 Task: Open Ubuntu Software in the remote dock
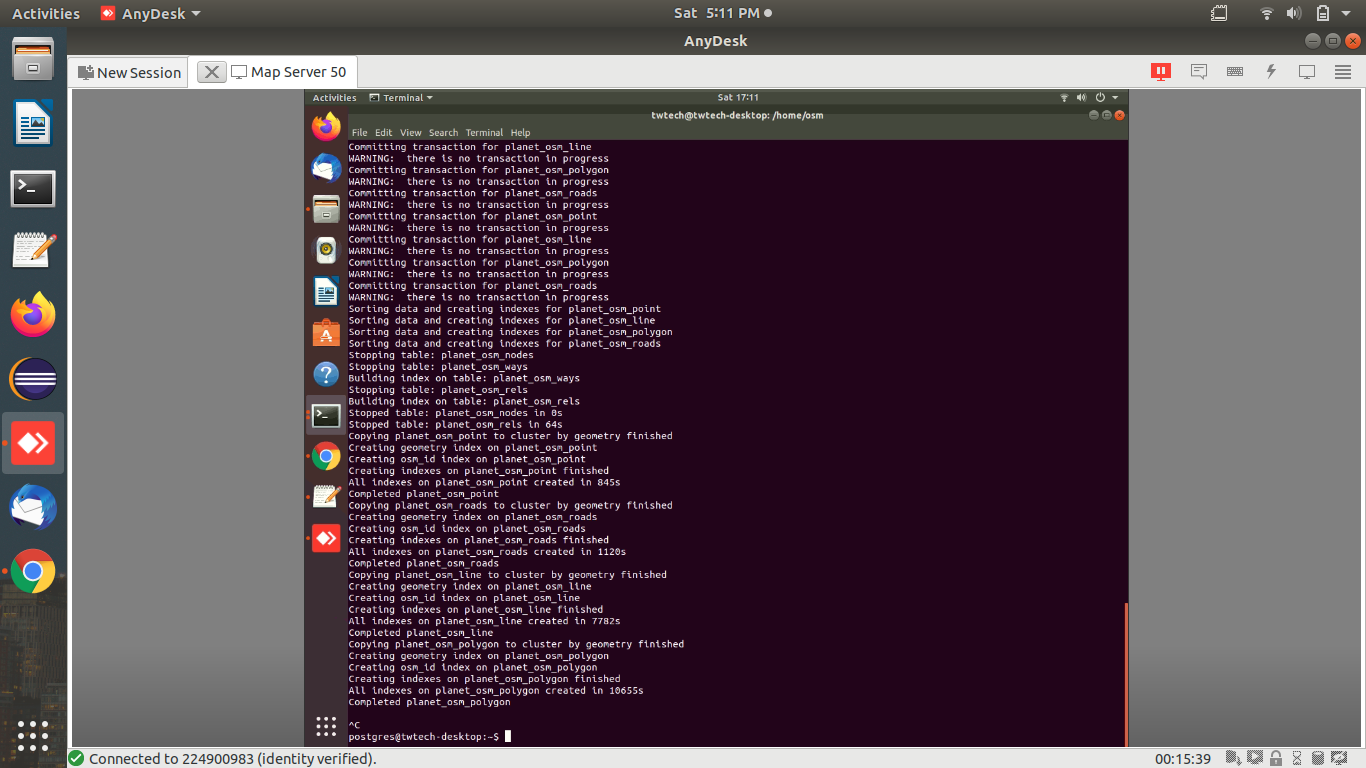pyautogui.click(x=326, y=333)
